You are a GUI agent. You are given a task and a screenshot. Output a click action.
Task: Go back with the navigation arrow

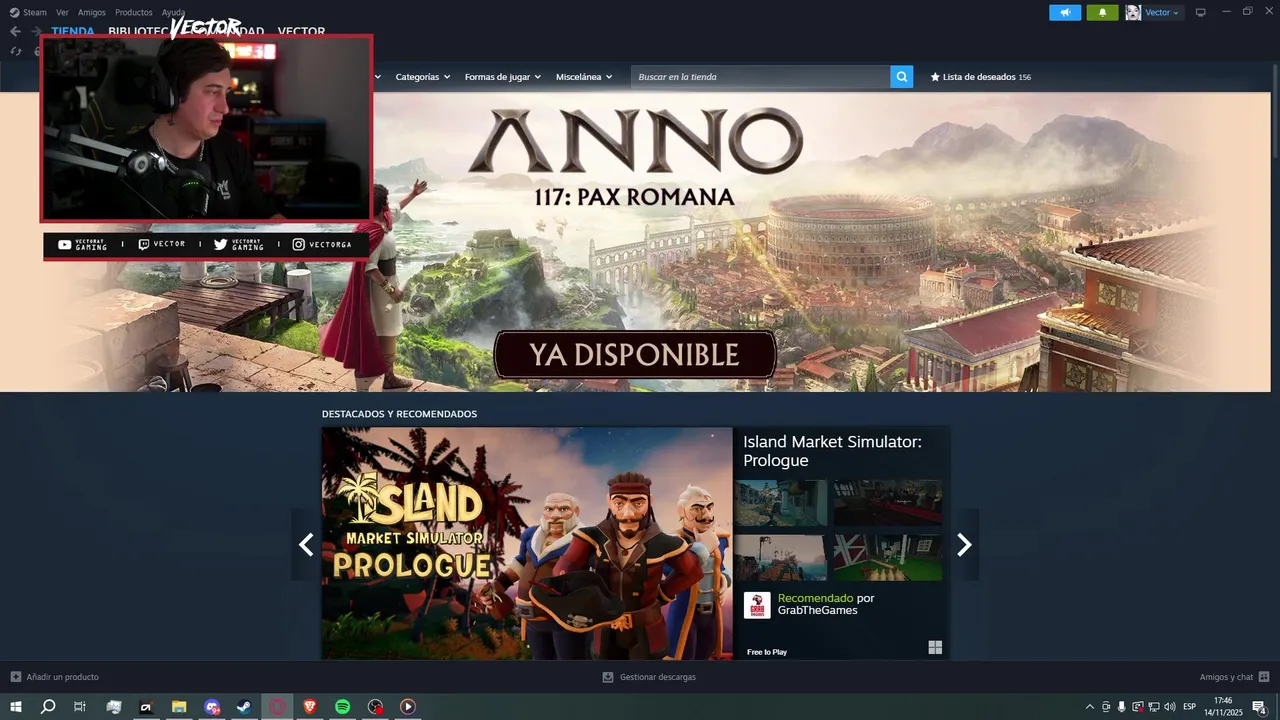(15, 31)
